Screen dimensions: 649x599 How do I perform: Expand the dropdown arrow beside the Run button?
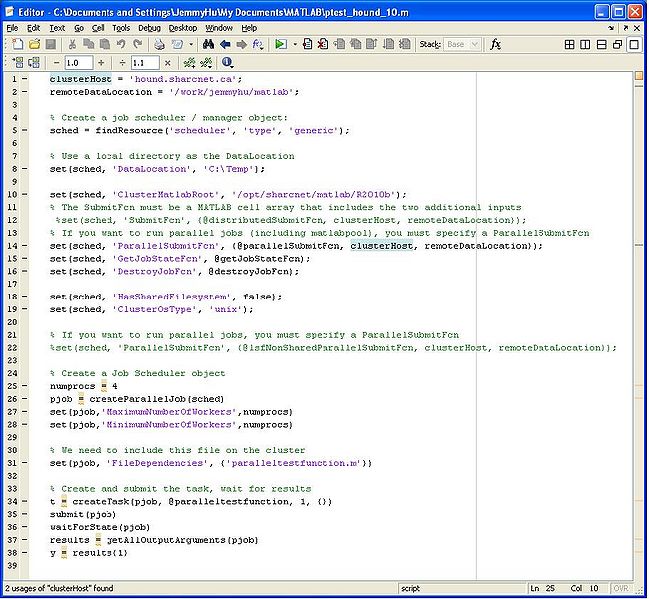tap(294, 45)
